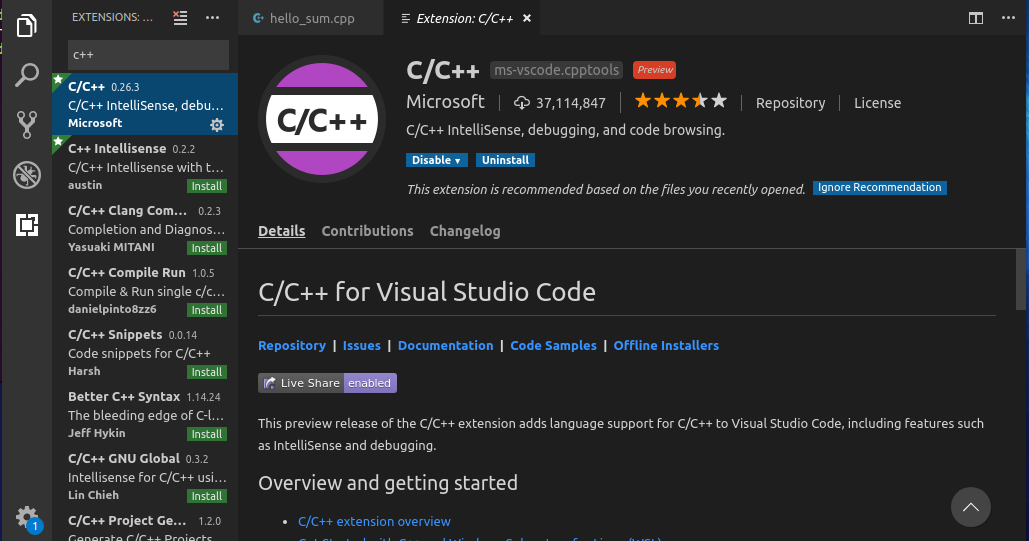Open the Details tab
Viewport: 1029px width, 541px height.
(282, 231)
